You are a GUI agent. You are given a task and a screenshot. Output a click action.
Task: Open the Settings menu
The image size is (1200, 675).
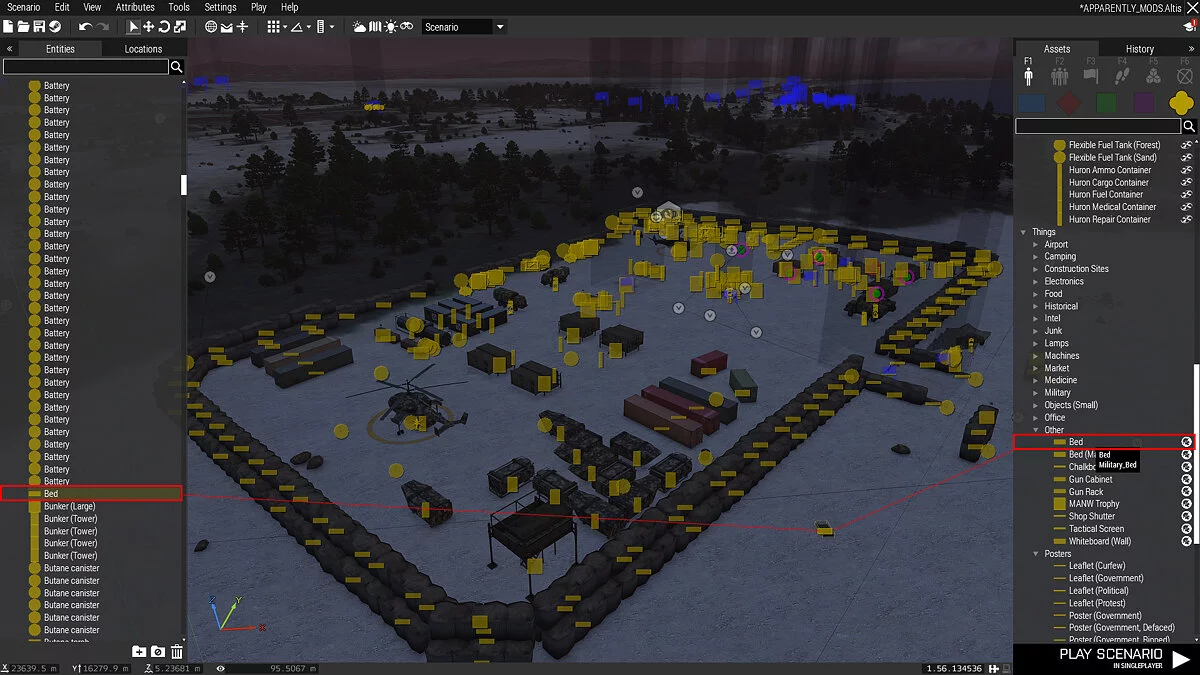tap(220, 7)
